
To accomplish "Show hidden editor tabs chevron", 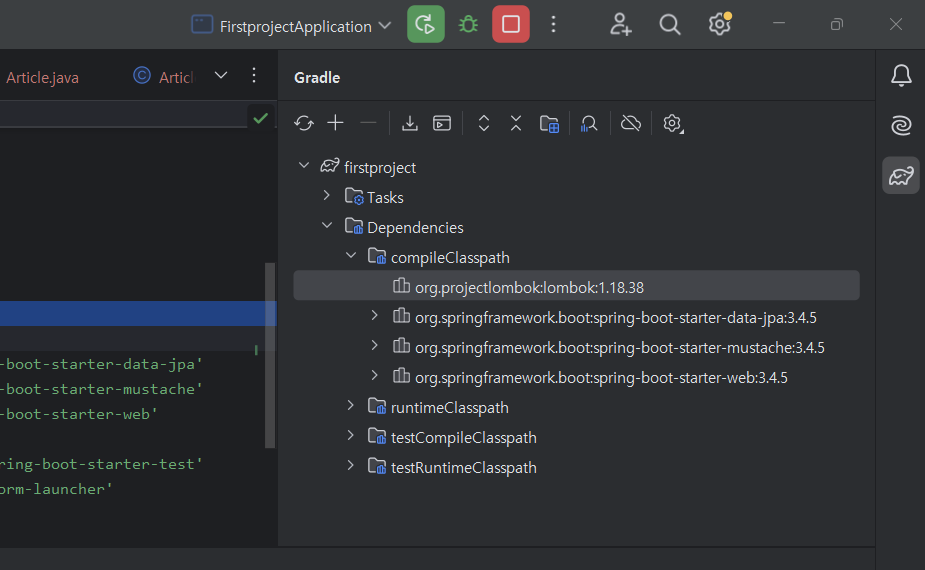I will (x=221, y=76).
